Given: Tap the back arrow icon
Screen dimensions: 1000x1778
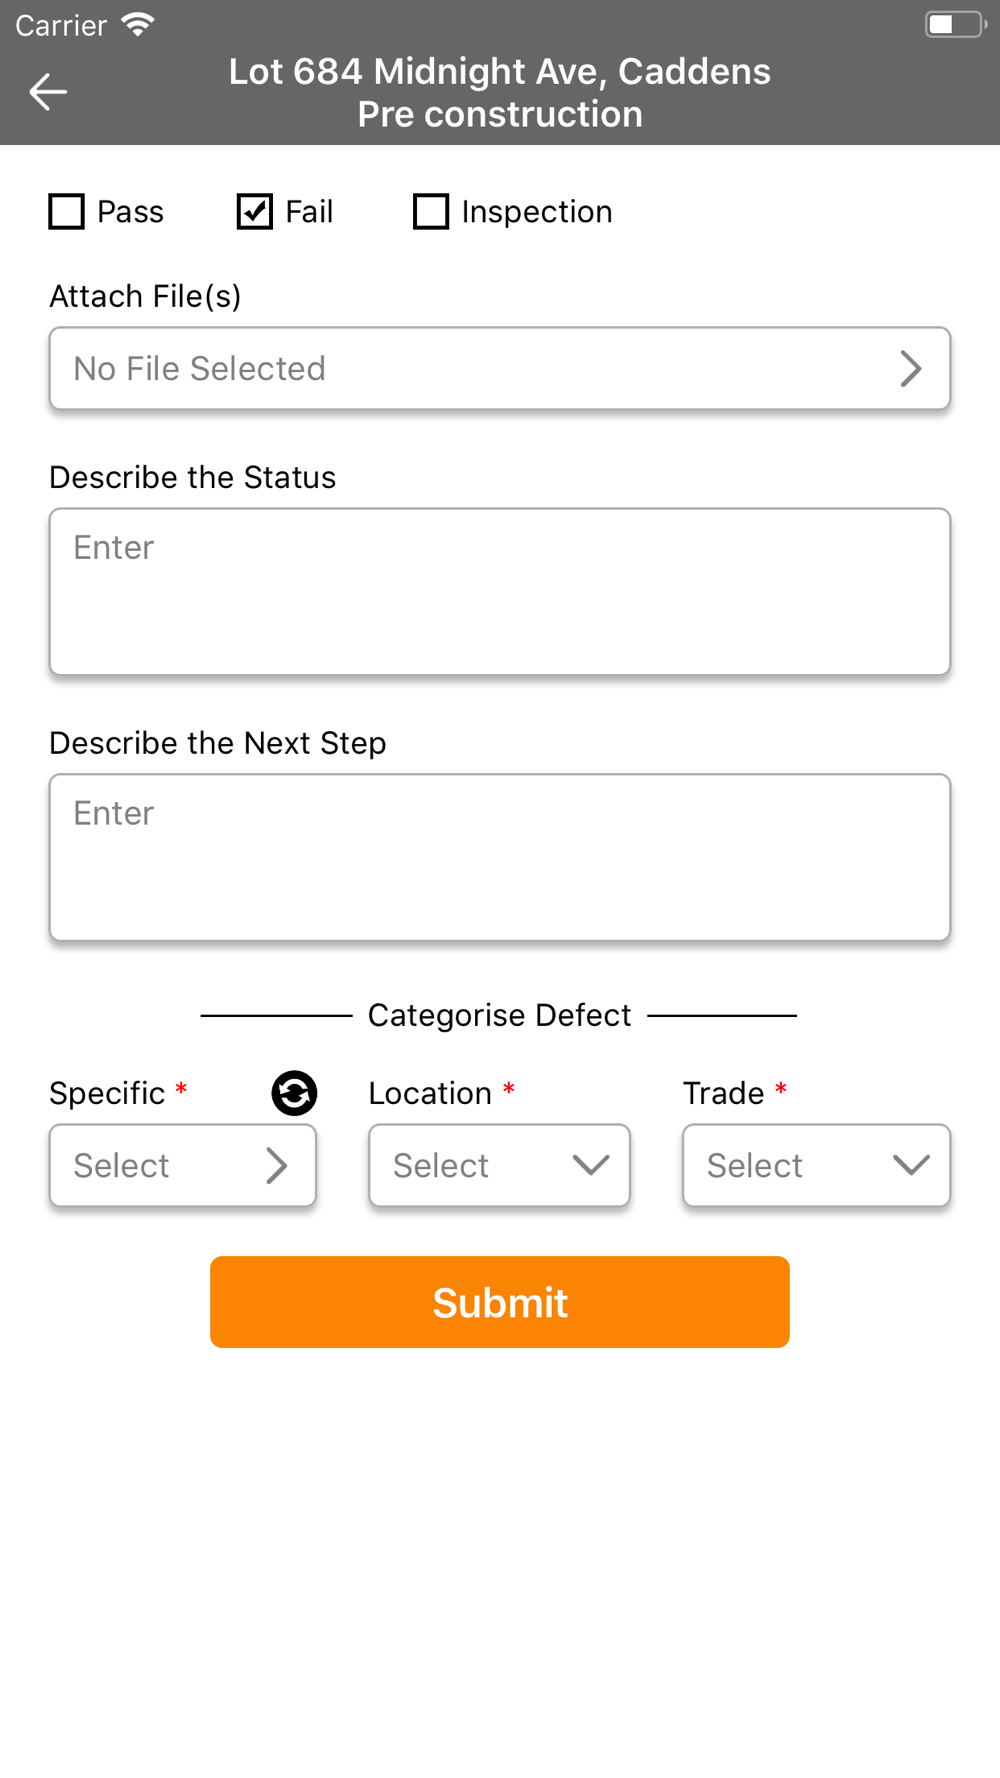Looking at the screenshot, I should pos(48,92).
